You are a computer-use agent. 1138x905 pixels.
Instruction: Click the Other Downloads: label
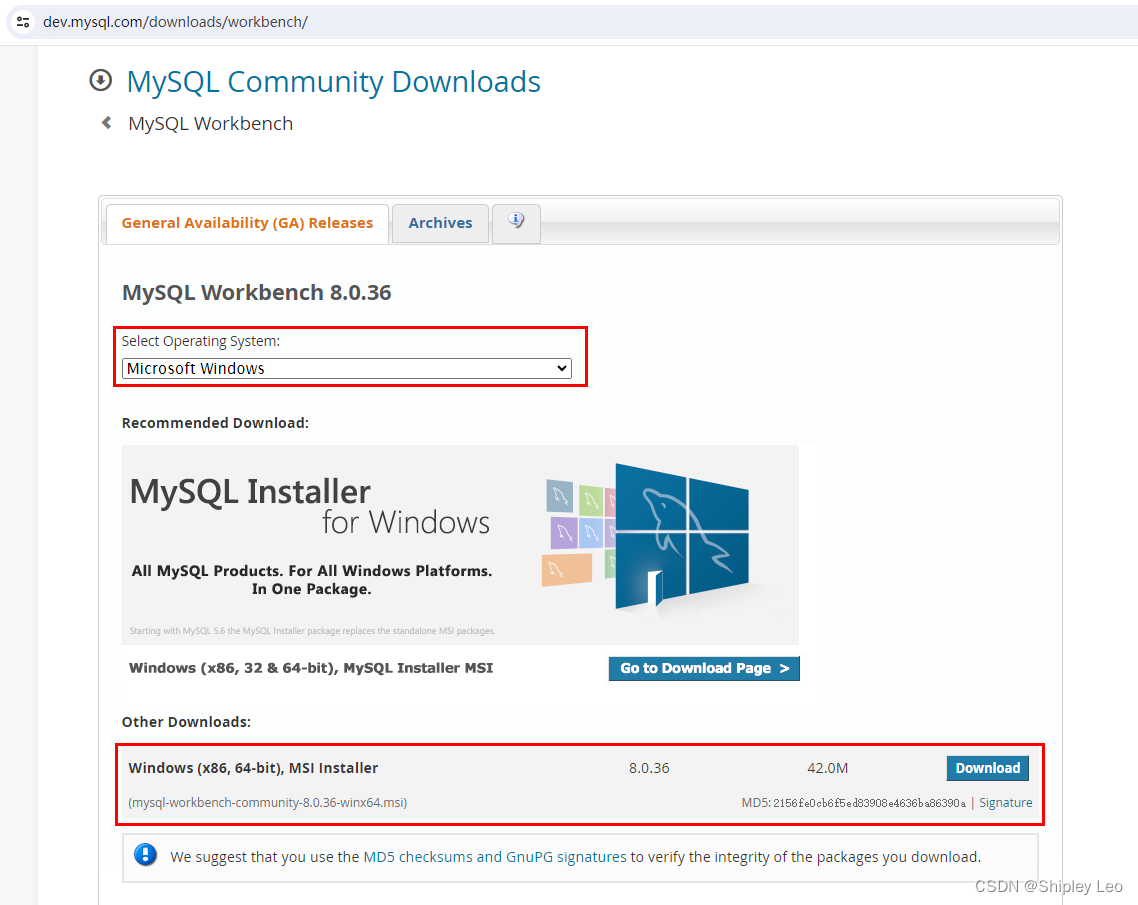[186, 722]
